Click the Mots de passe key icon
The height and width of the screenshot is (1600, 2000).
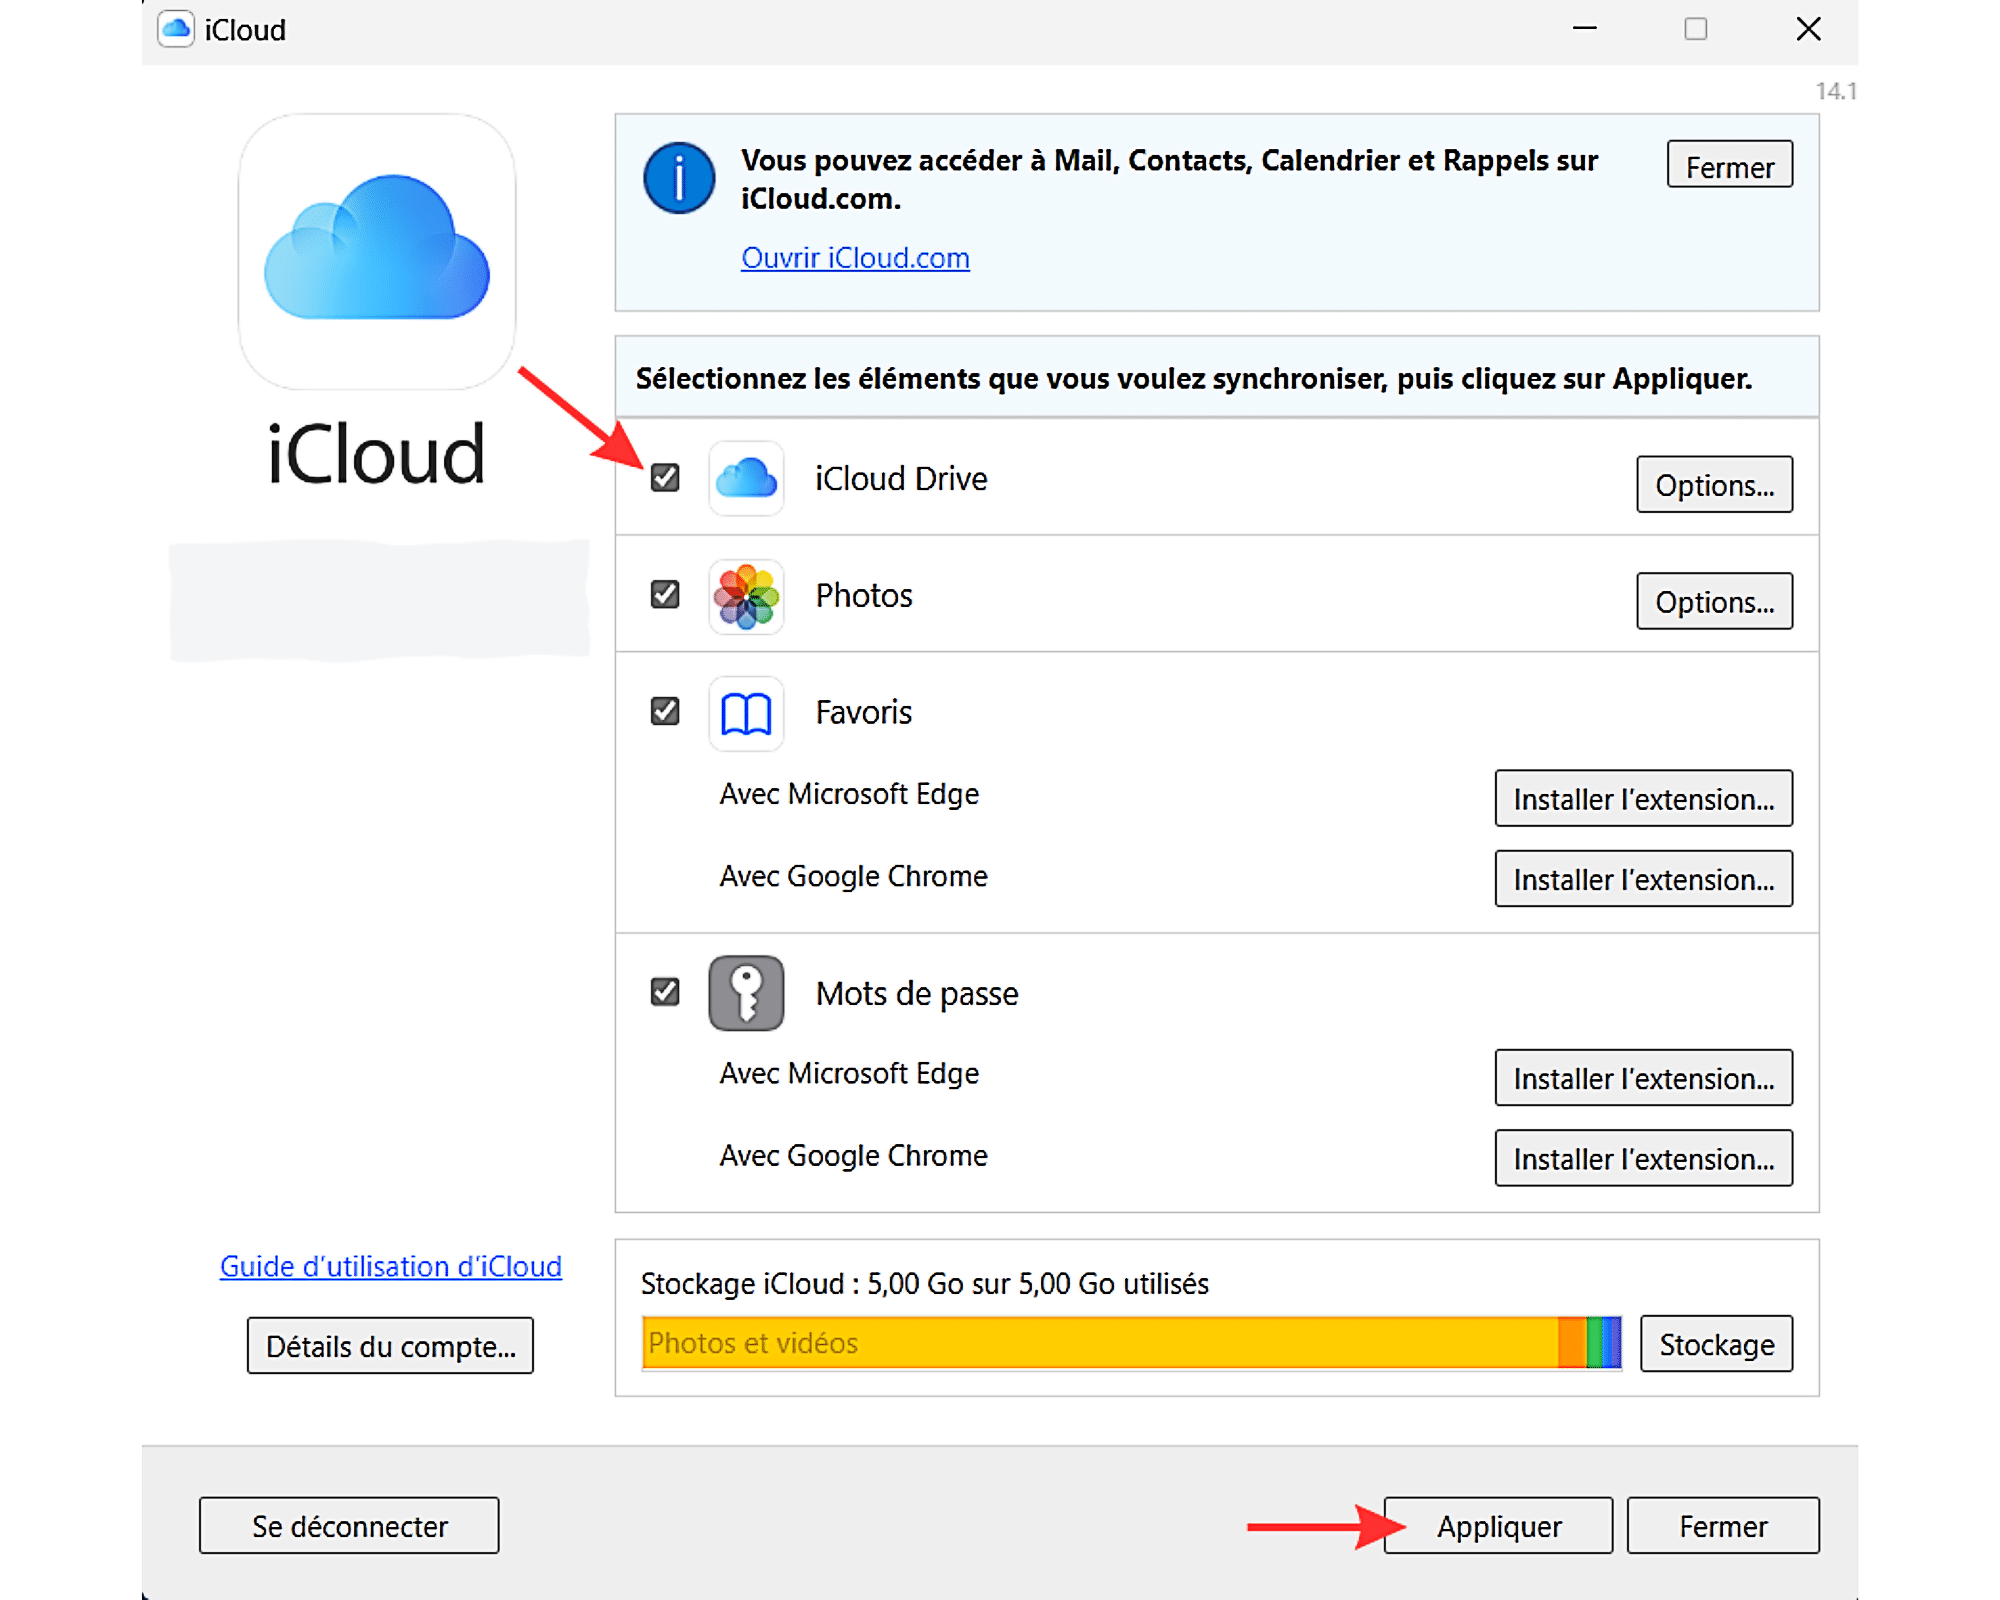click(x=746, y=993)
